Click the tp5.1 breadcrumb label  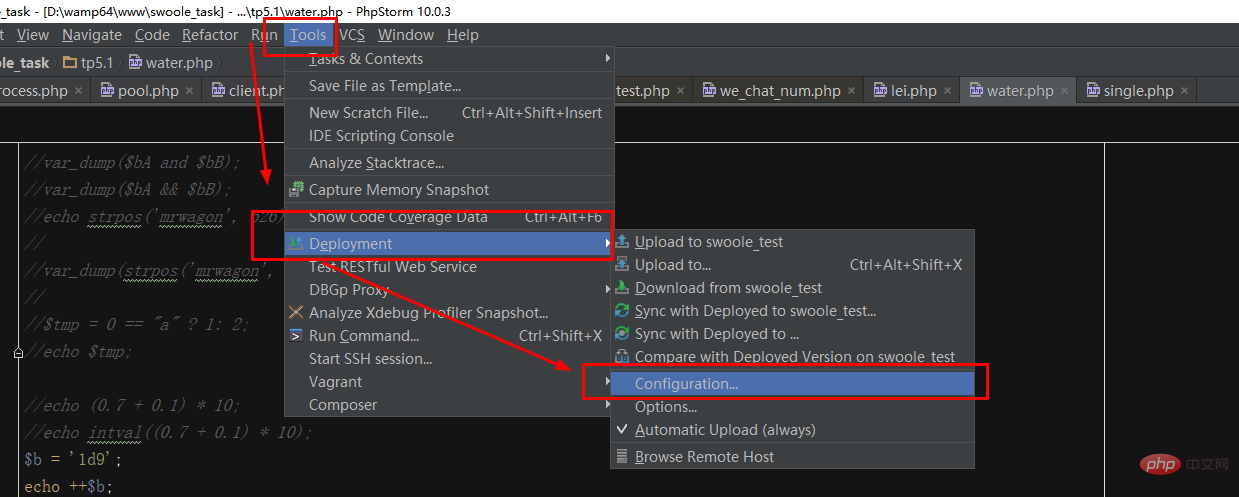click(x=97, y=63)
